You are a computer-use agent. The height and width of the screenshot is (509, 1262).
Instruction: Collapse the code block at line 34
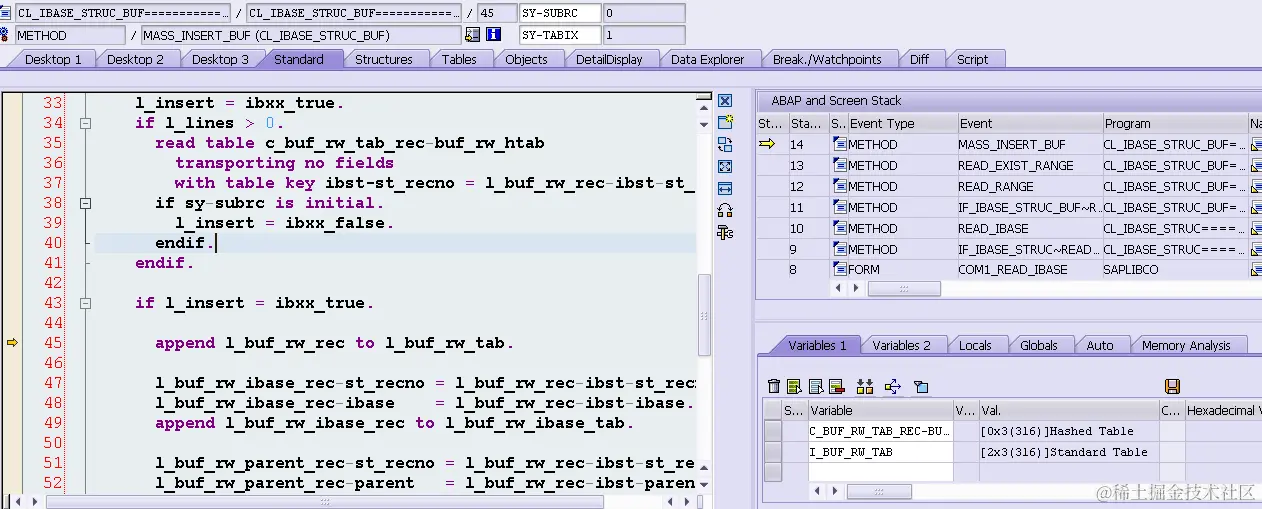click(x=85, y=123)
